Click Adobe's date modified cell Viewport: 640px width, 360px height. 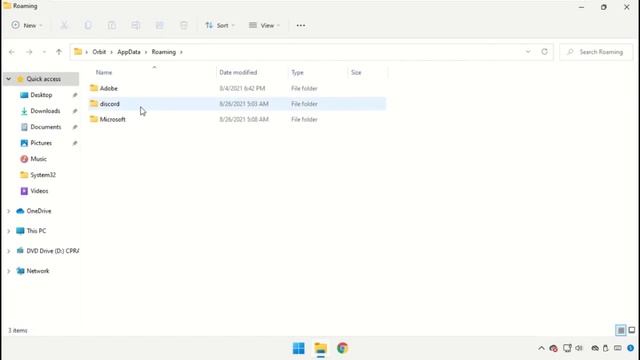click(242, 88)
